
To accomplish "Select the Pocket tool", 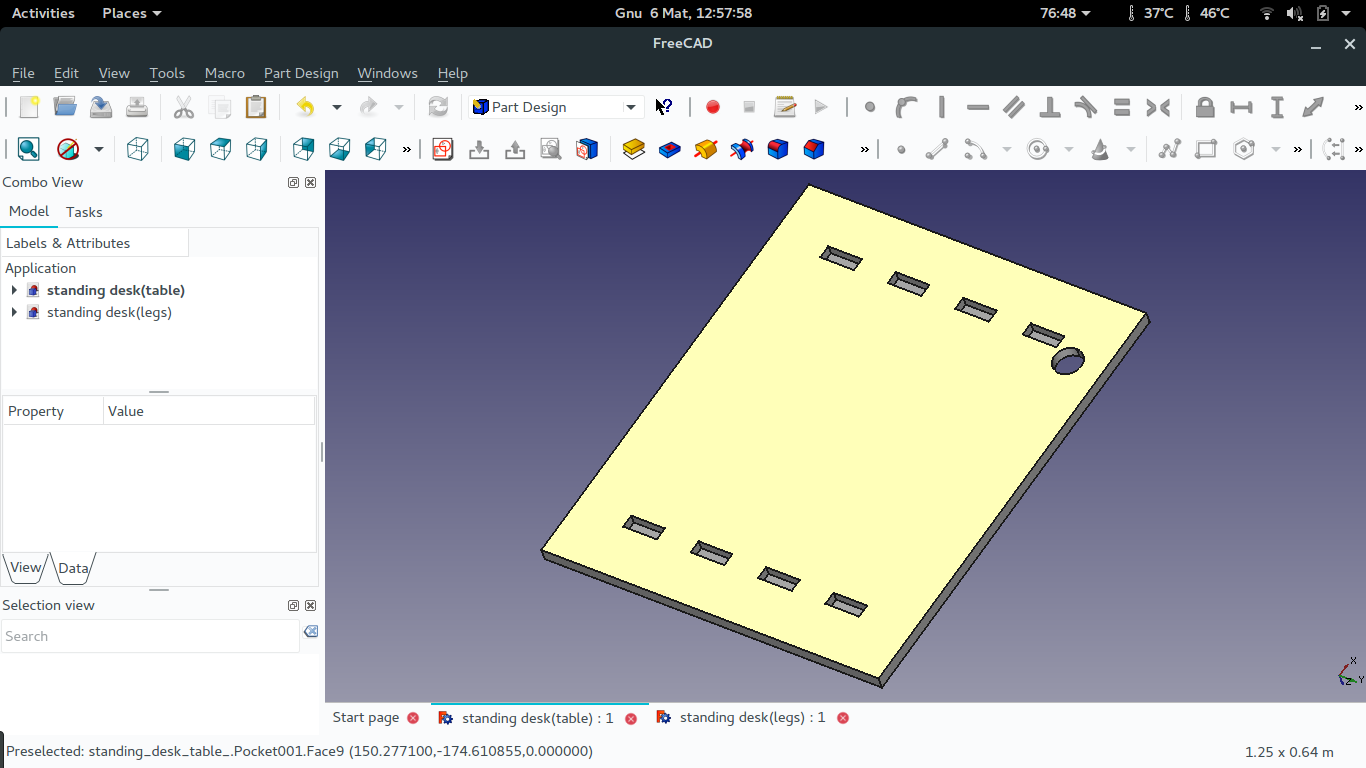I will 669,148.
